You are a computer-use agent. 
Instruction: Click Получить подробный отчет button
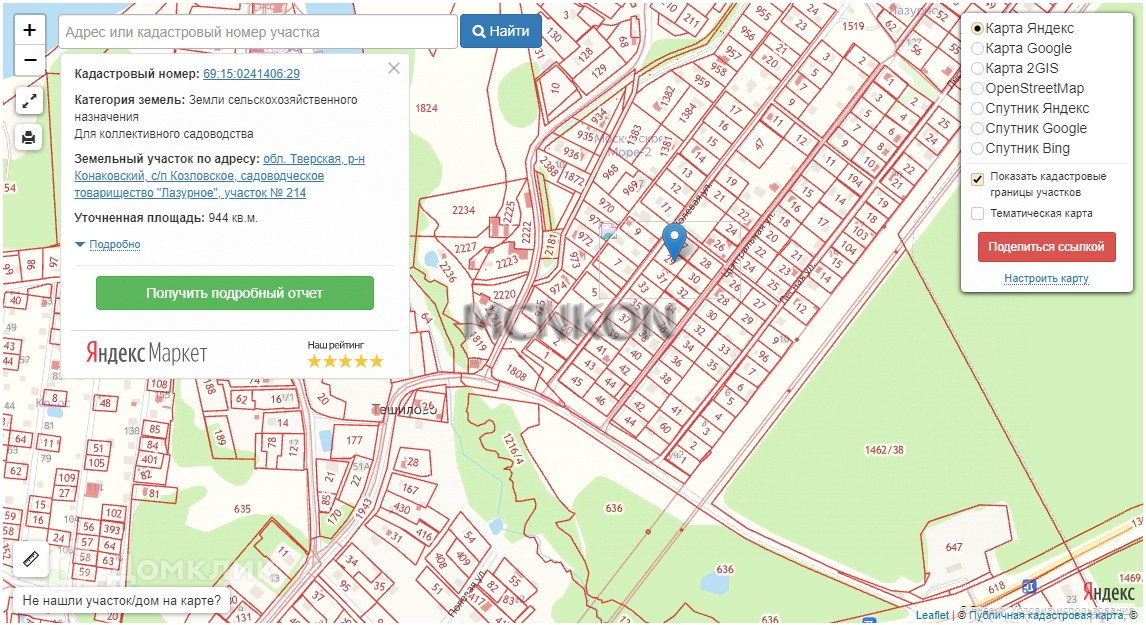(235, 293)
